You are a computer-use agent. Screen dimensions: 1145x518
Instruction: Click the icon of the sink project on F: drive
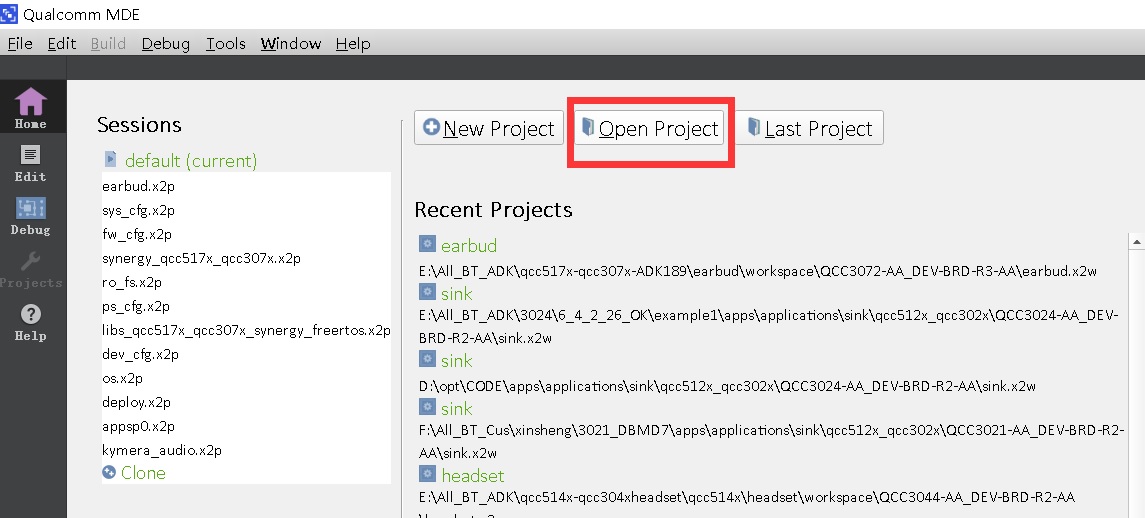click(427, 407)
